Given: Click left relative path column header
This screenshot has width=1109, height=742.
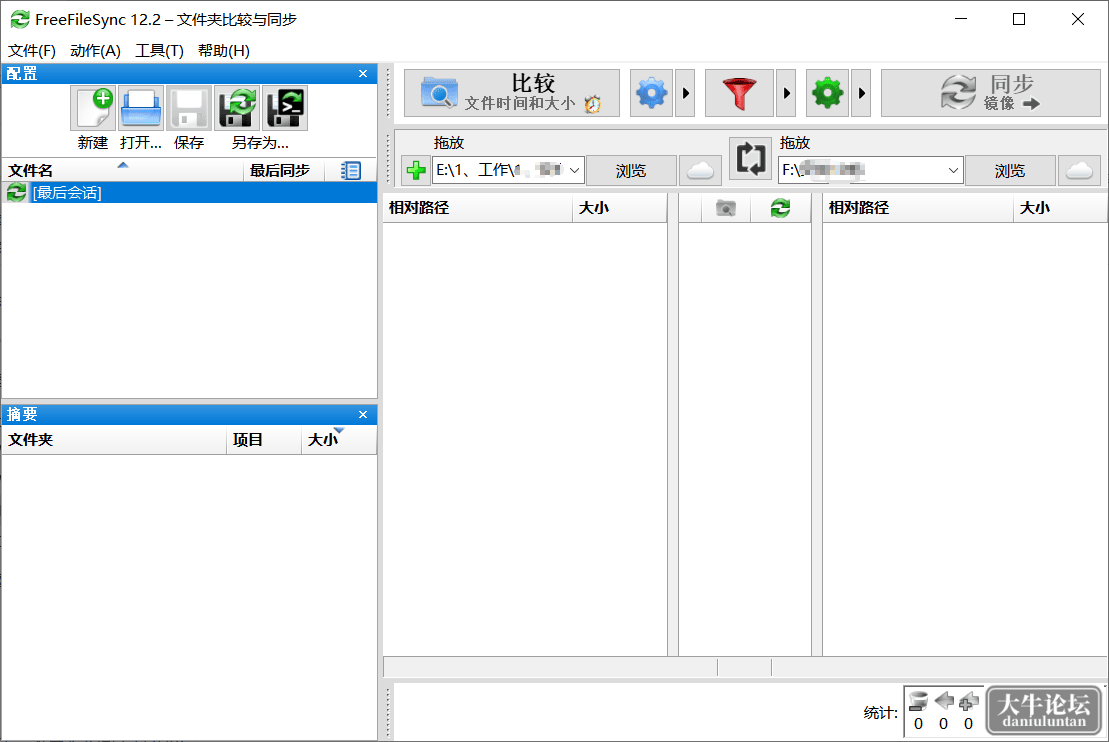Looking at the screenshot, I should [x=477, y=208].
